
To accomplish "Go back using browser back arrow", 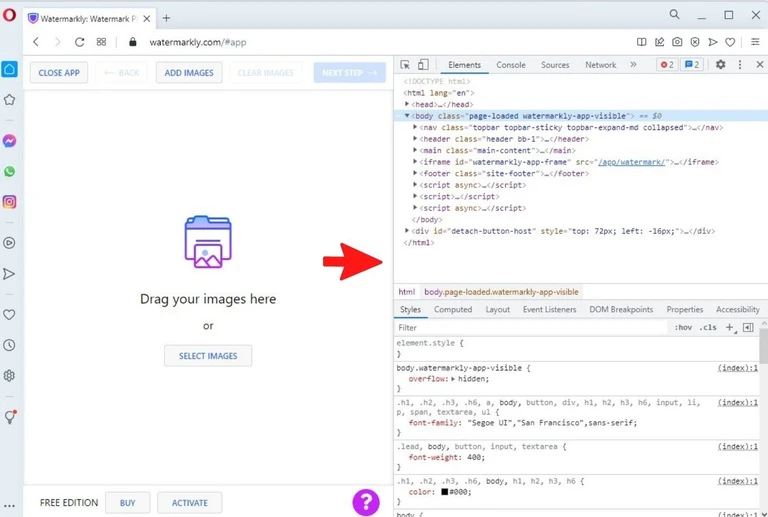I will 36,42.
